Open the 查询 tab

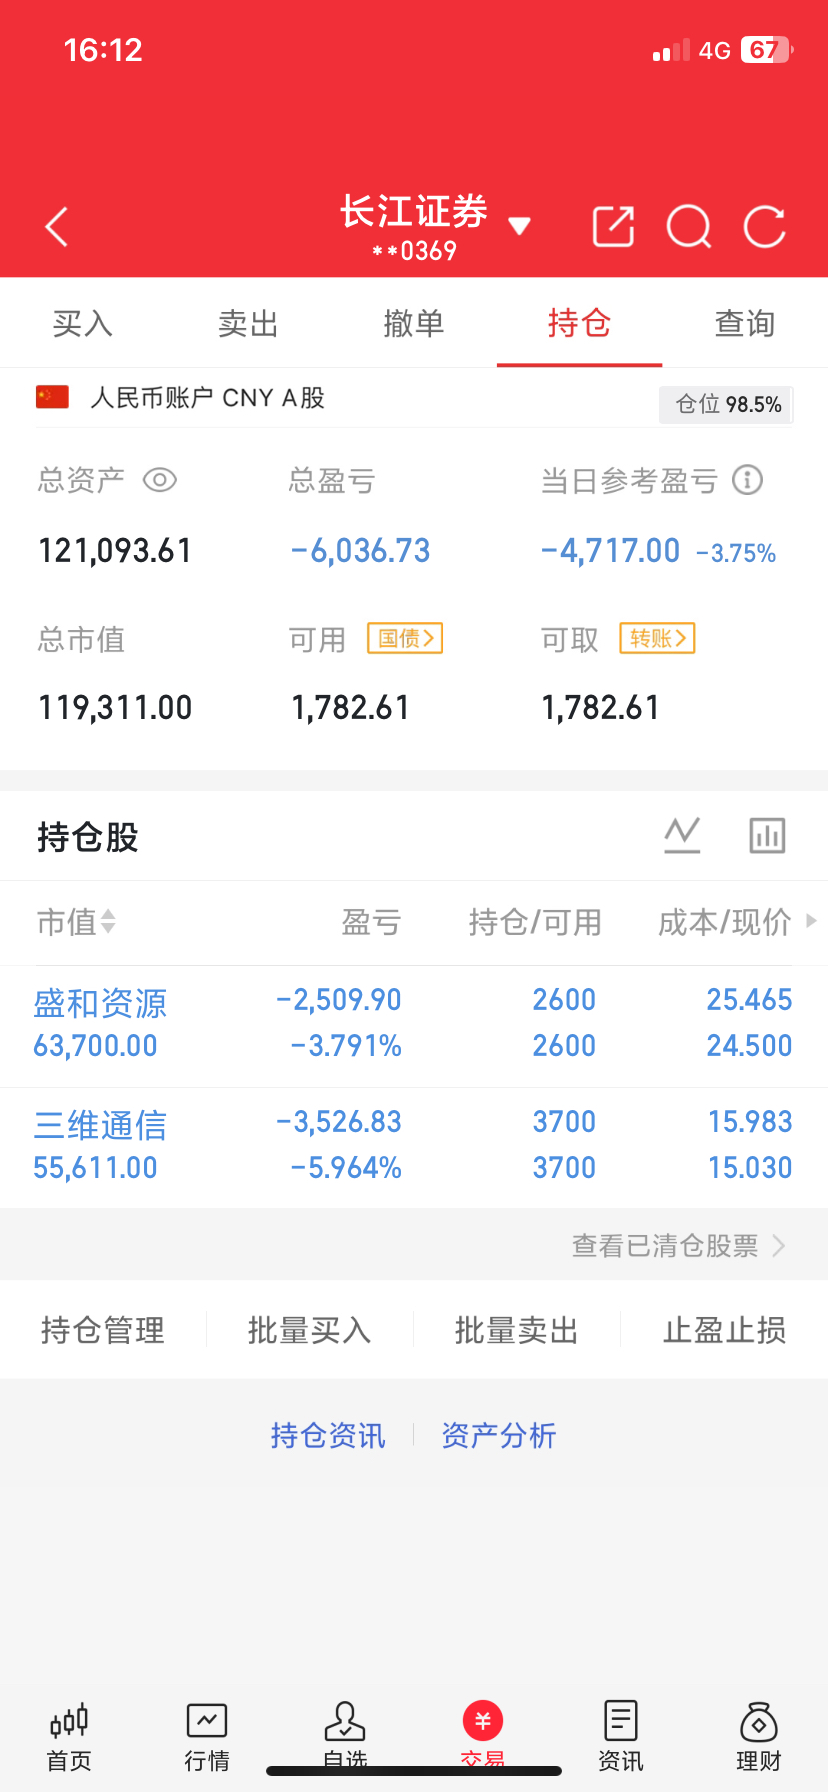(x=745, y=323)
